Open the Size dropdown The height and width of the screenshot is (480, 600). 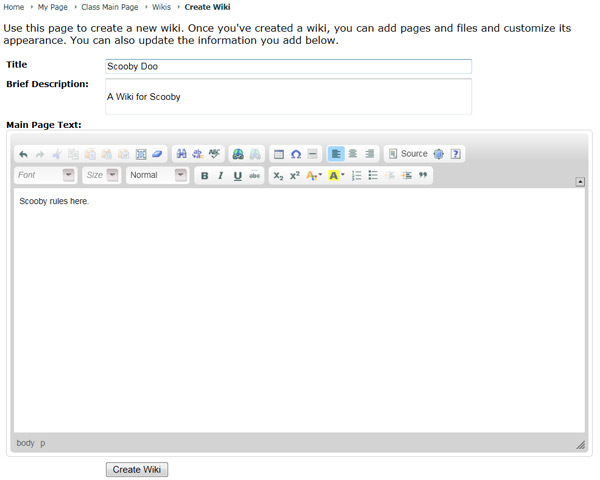101,175
